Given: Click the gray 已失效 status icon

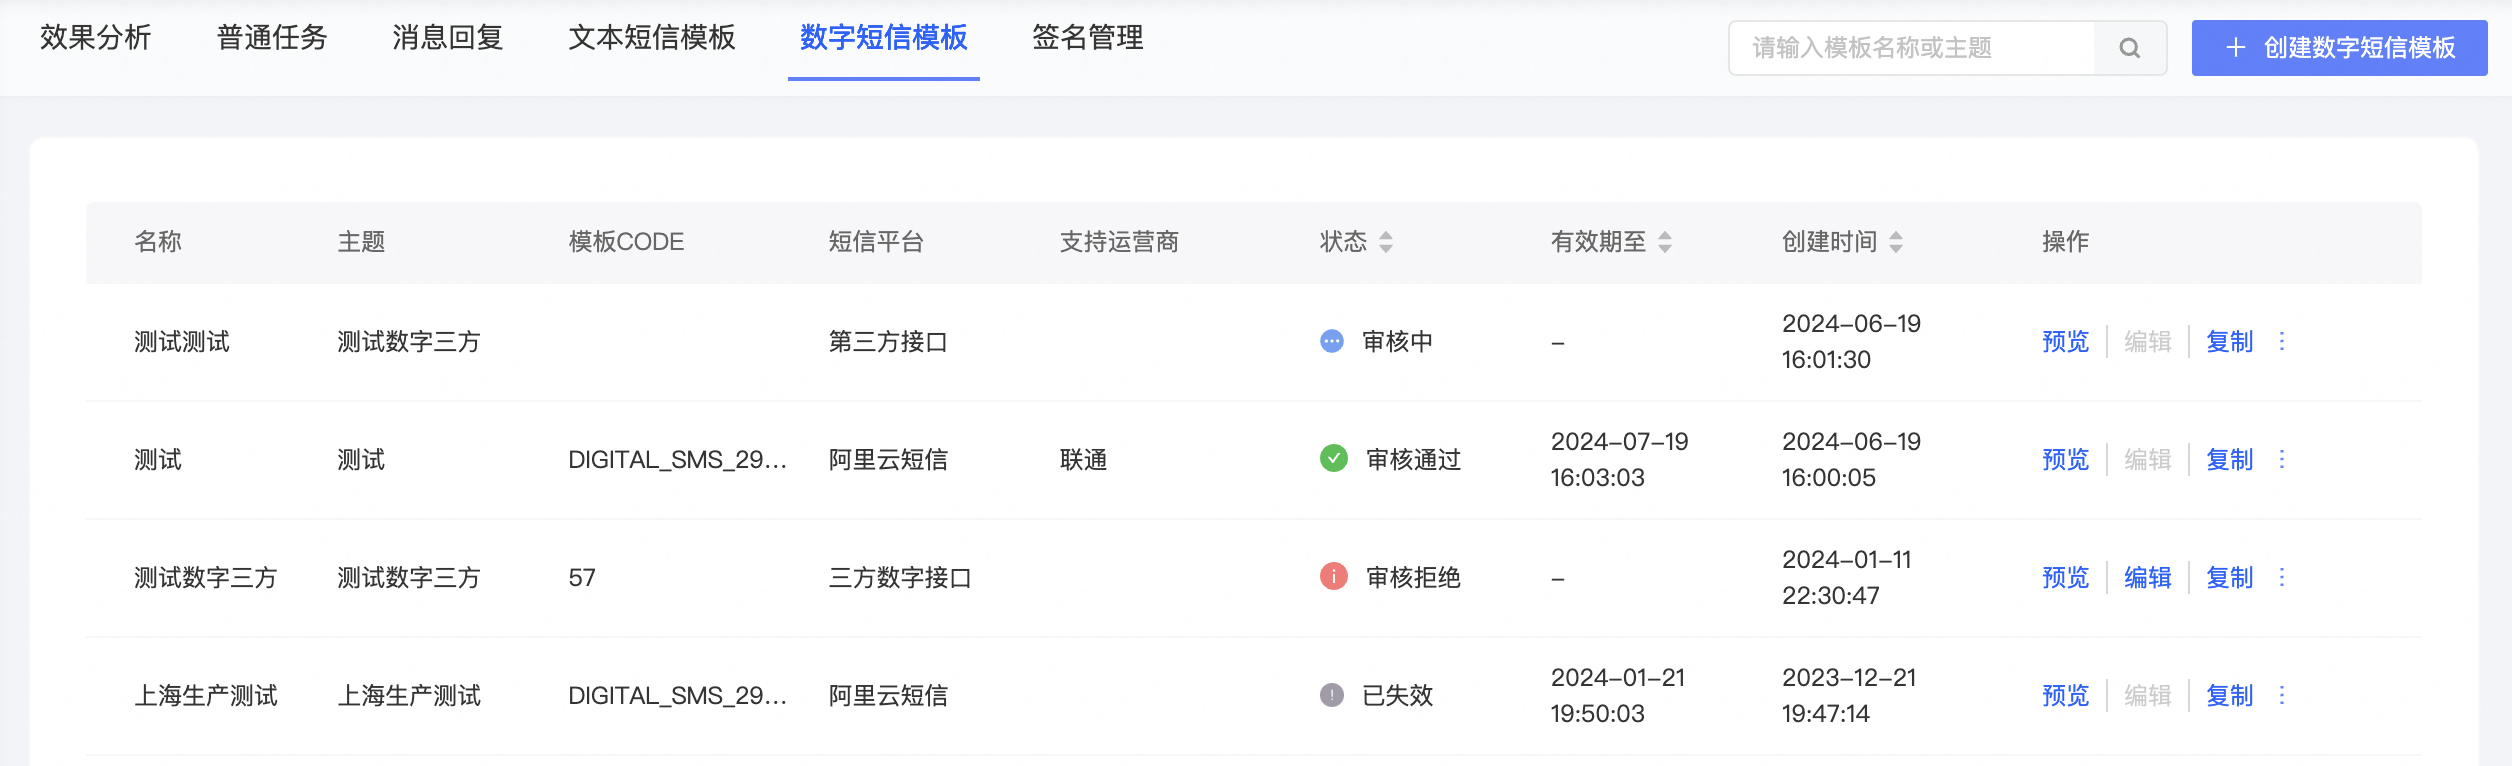Looking at the screenshot, I should 1332,695.
